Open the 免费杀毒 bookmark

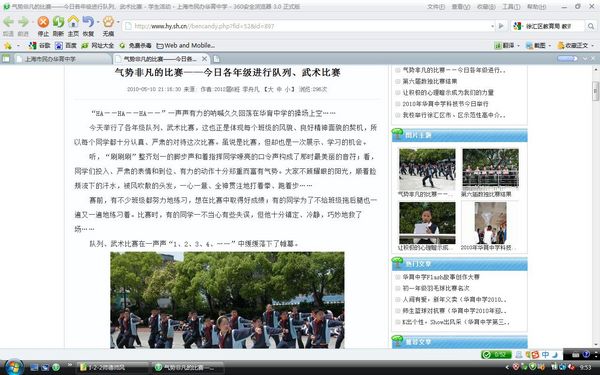pos(135,46)
